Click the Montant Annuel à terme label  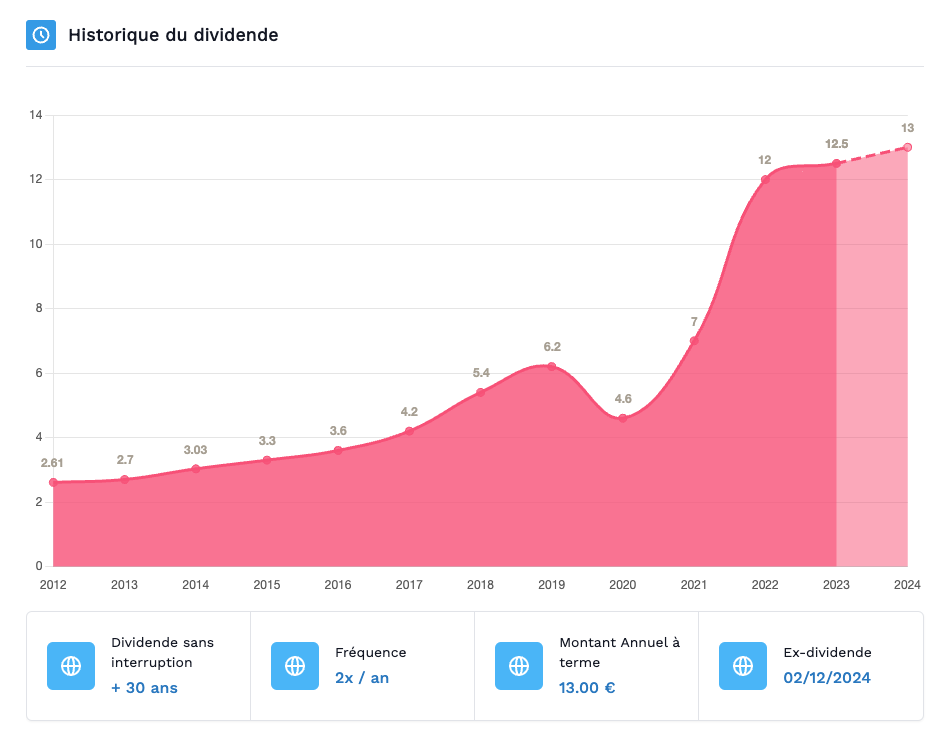[x=619, y=652]
